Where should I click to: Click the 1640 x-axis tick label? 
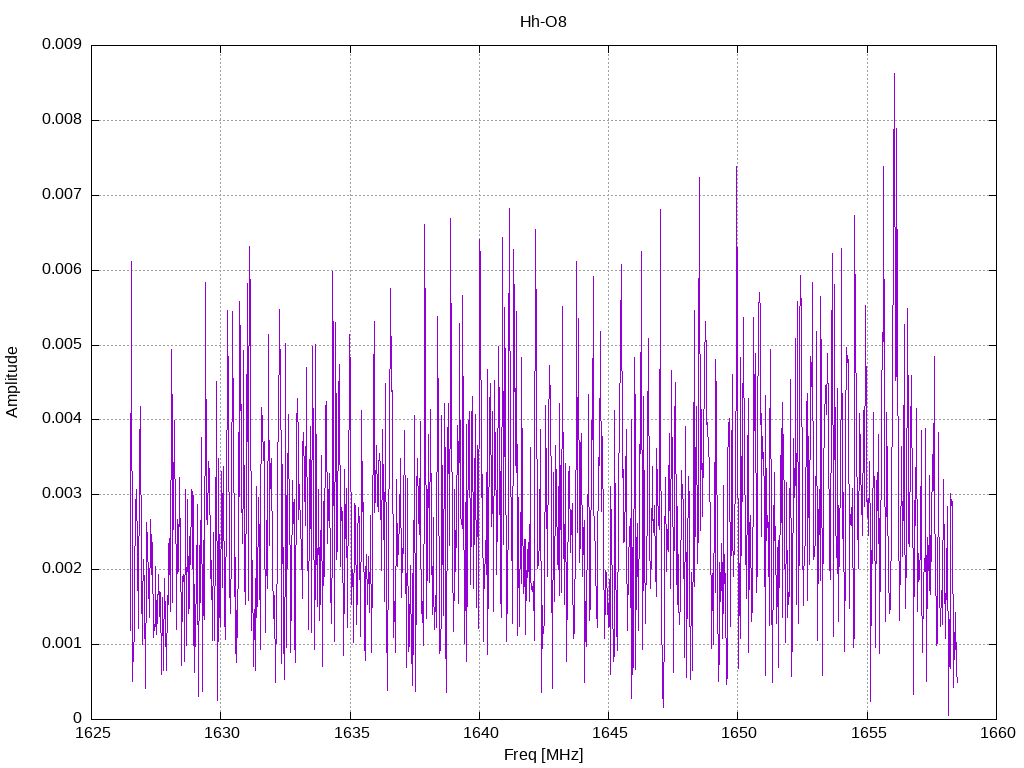[480, 733]
